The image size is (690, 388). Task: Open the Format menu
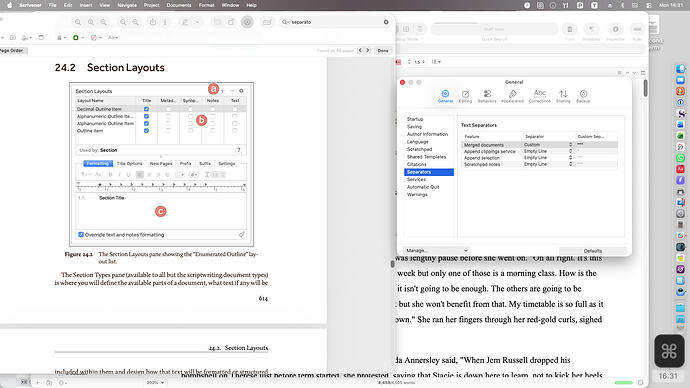click(x=206, y=5)
